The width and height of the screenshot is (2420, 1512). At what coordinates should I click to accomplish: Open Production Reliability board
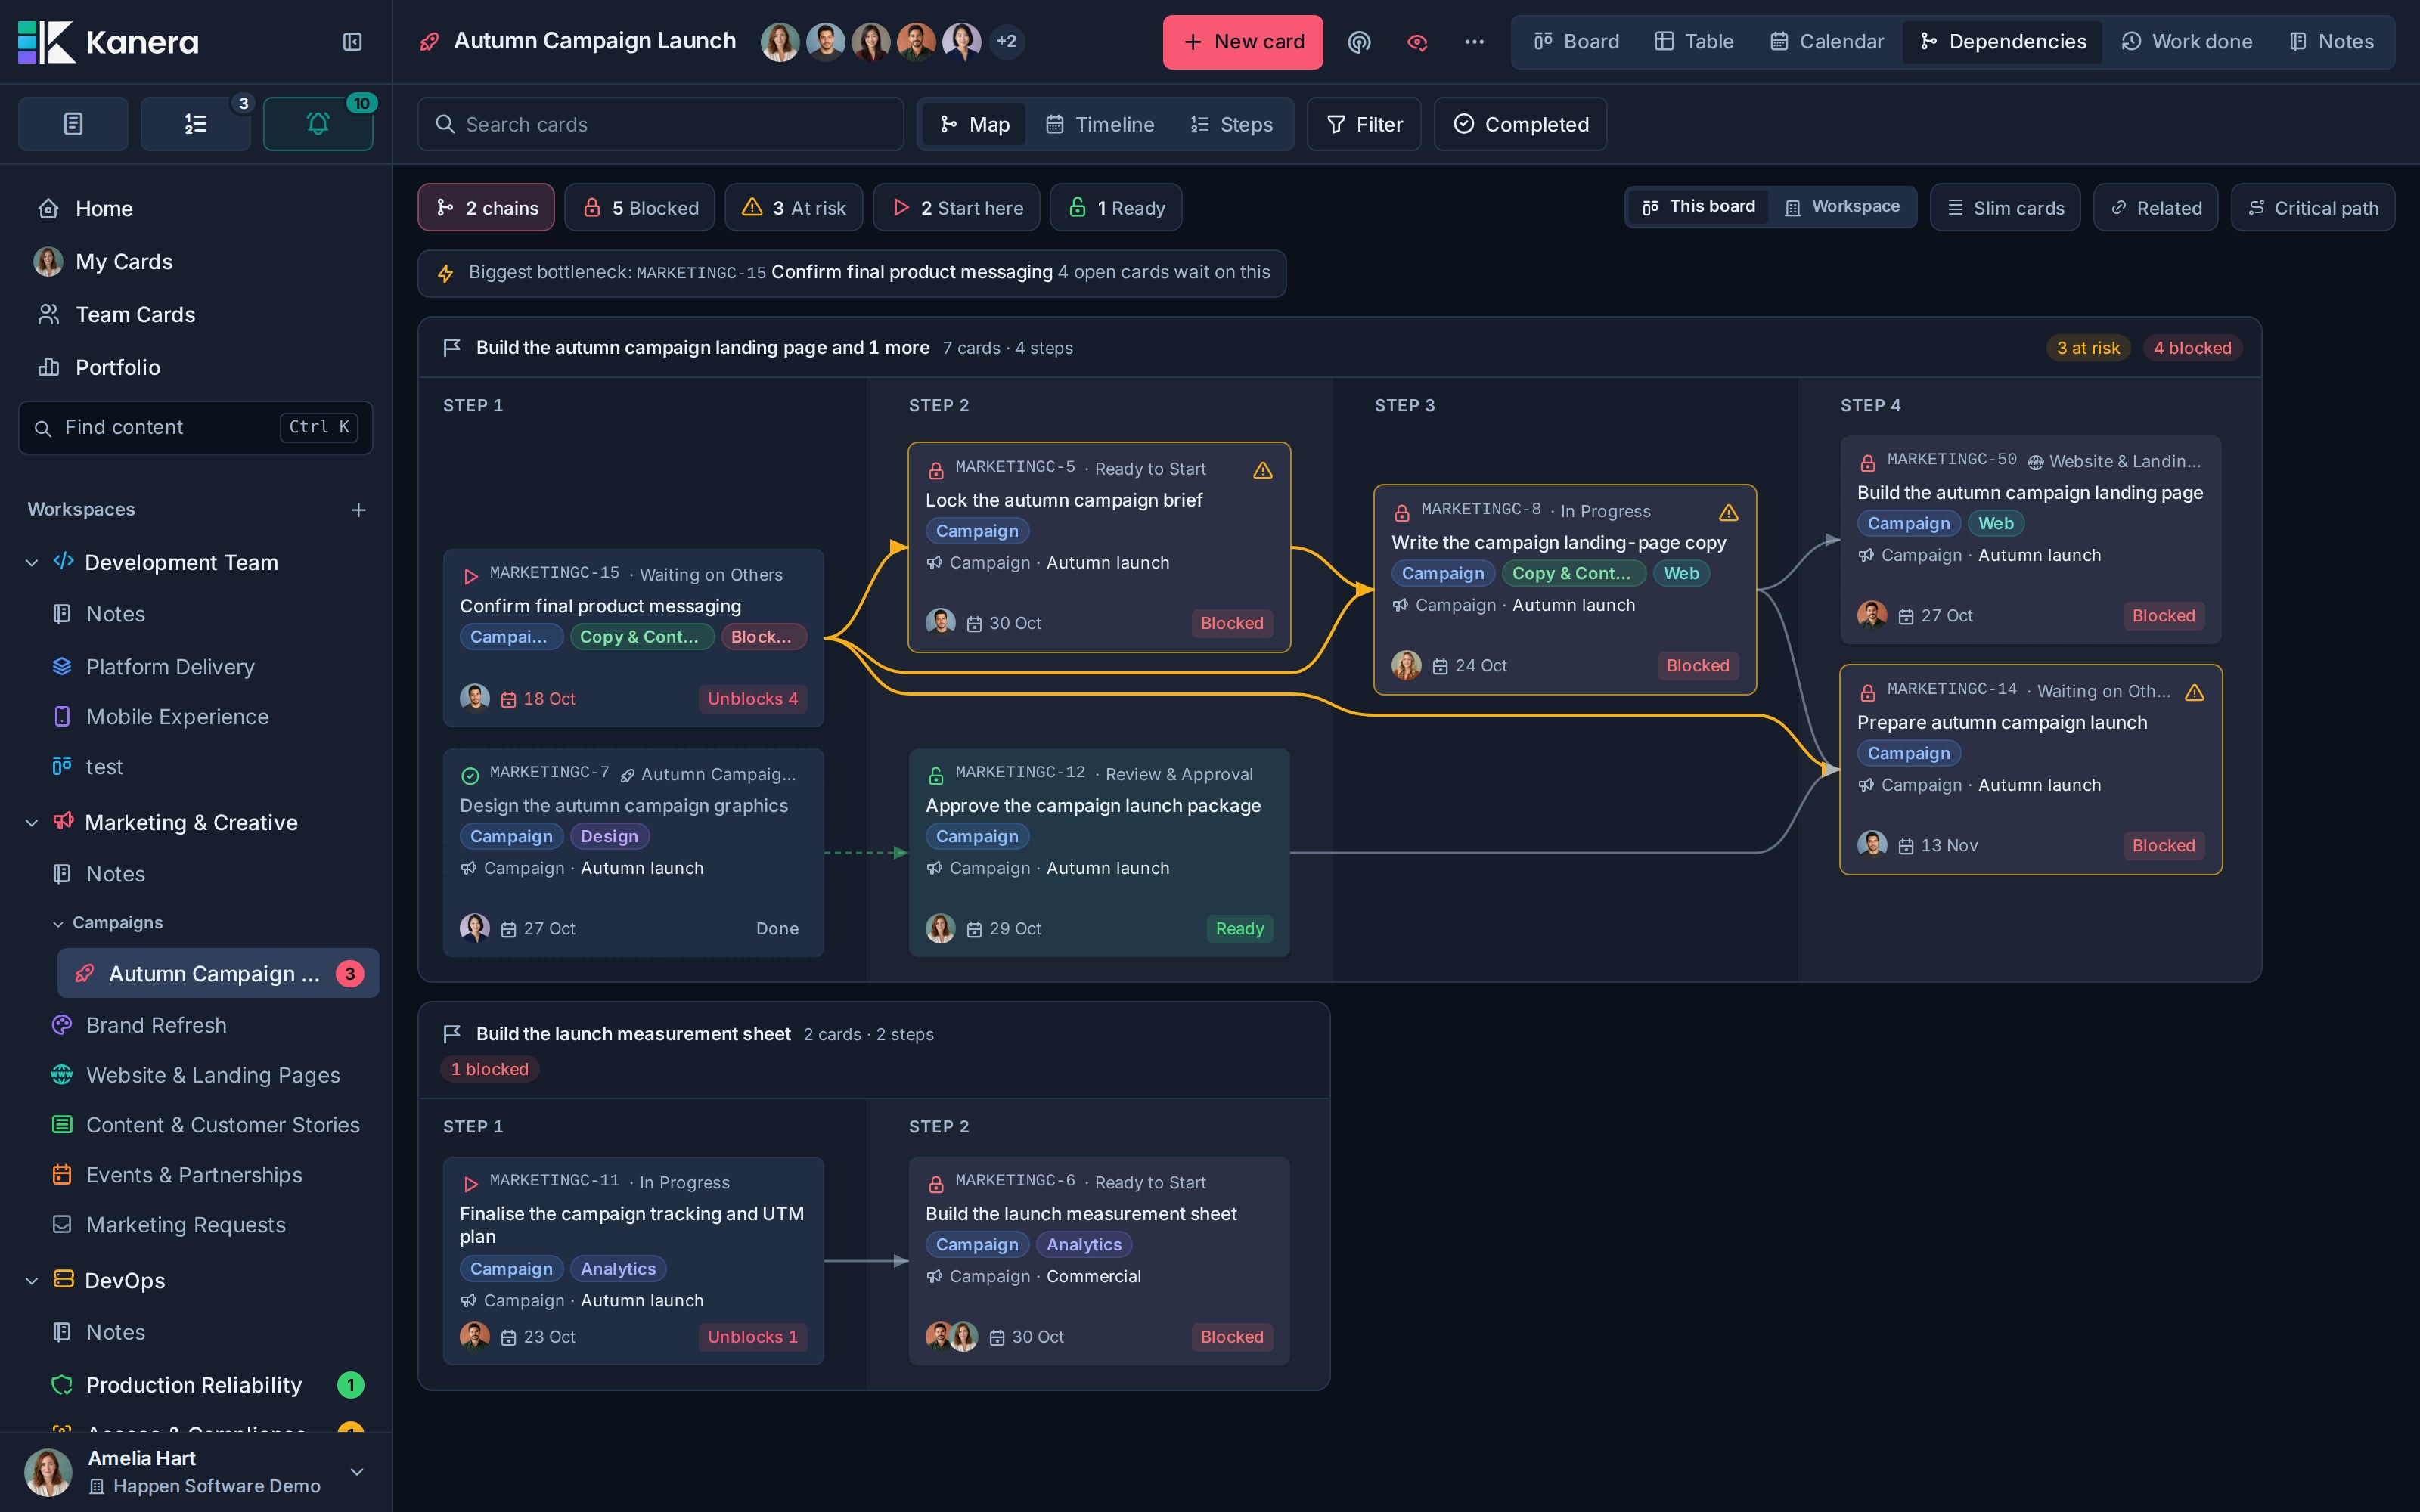[x=193, y=1385]
